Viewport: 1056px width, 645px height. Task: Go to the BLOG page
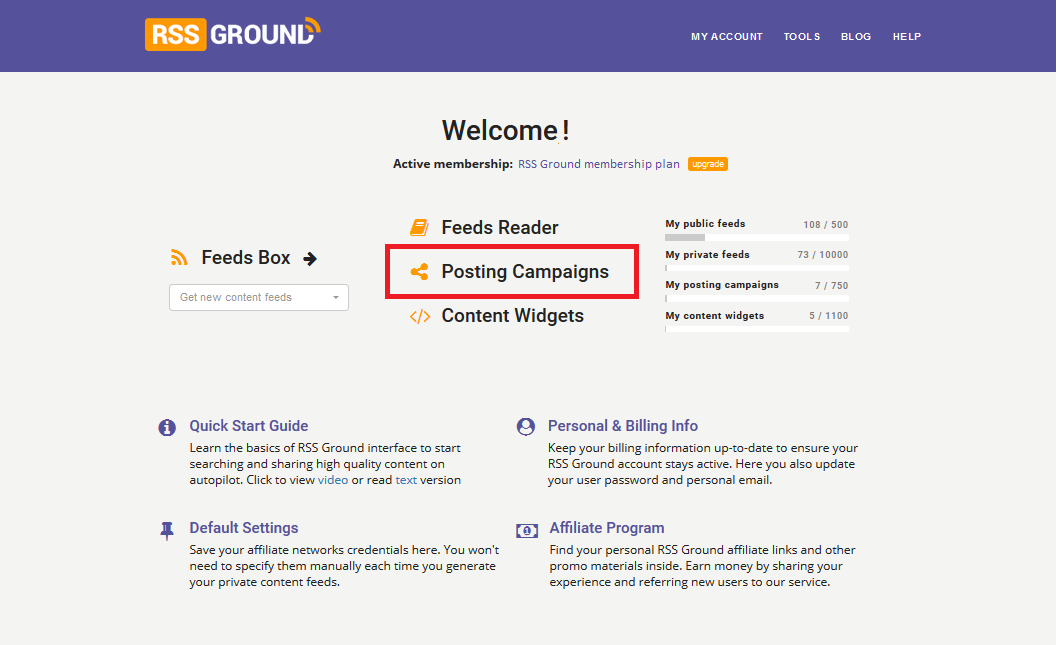856,36
